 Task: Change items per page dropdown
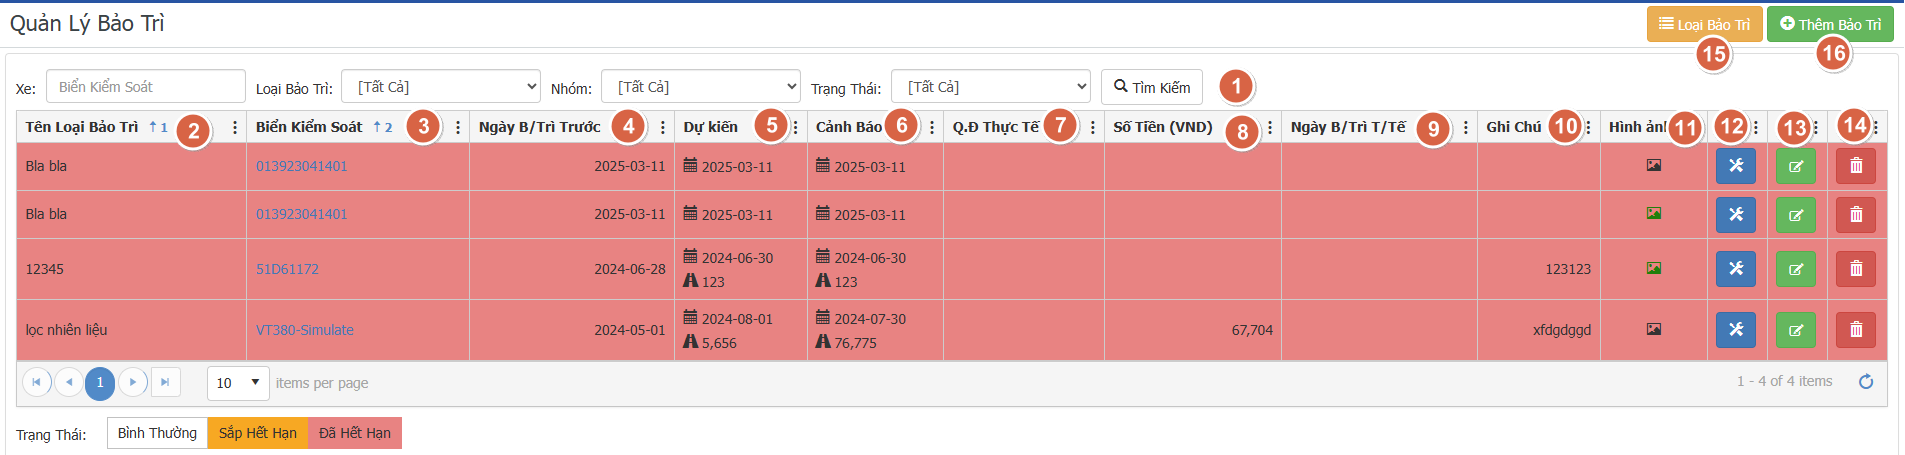pos(238,383)
